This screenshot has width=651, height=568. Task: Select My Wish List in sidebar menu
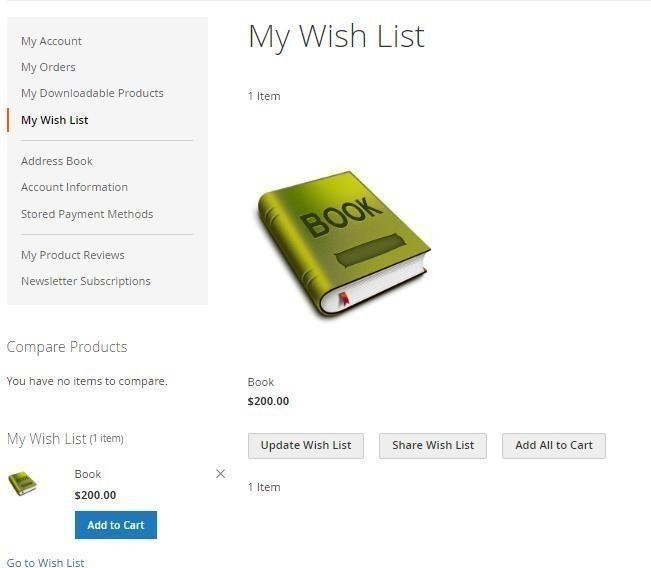pyautogui.click(x=54, y=120)
